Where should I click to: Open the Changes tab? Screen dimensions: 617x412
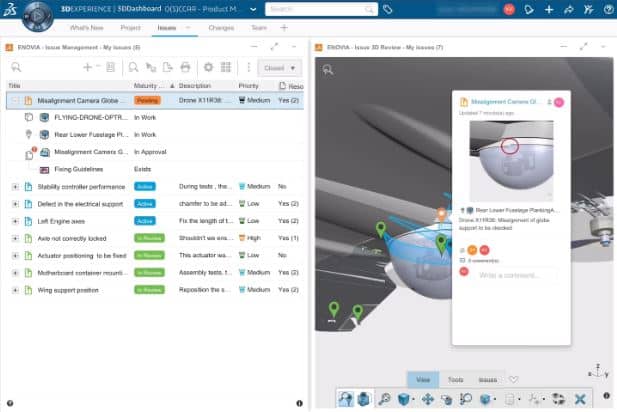[221, 28]
